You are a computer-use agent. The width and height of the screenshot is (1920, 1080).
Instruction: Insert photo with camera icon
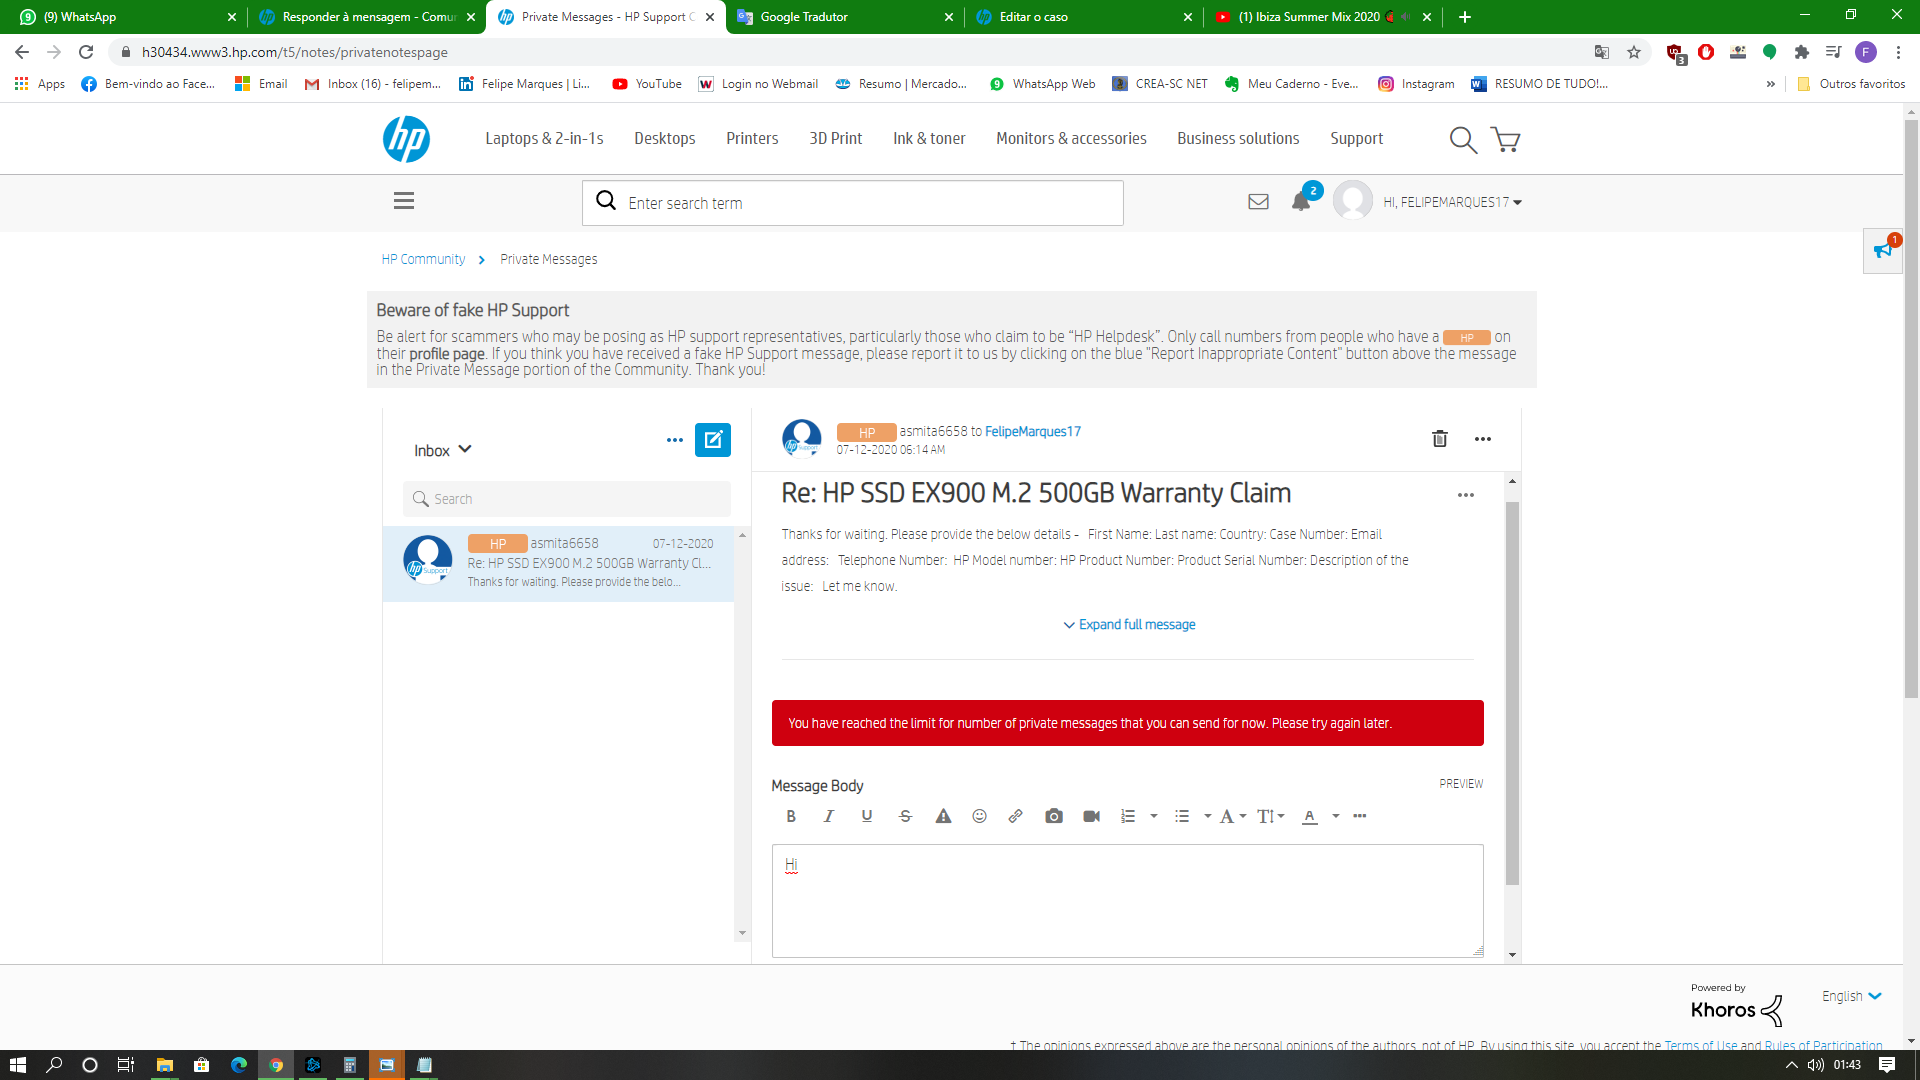pos(1053,816)
